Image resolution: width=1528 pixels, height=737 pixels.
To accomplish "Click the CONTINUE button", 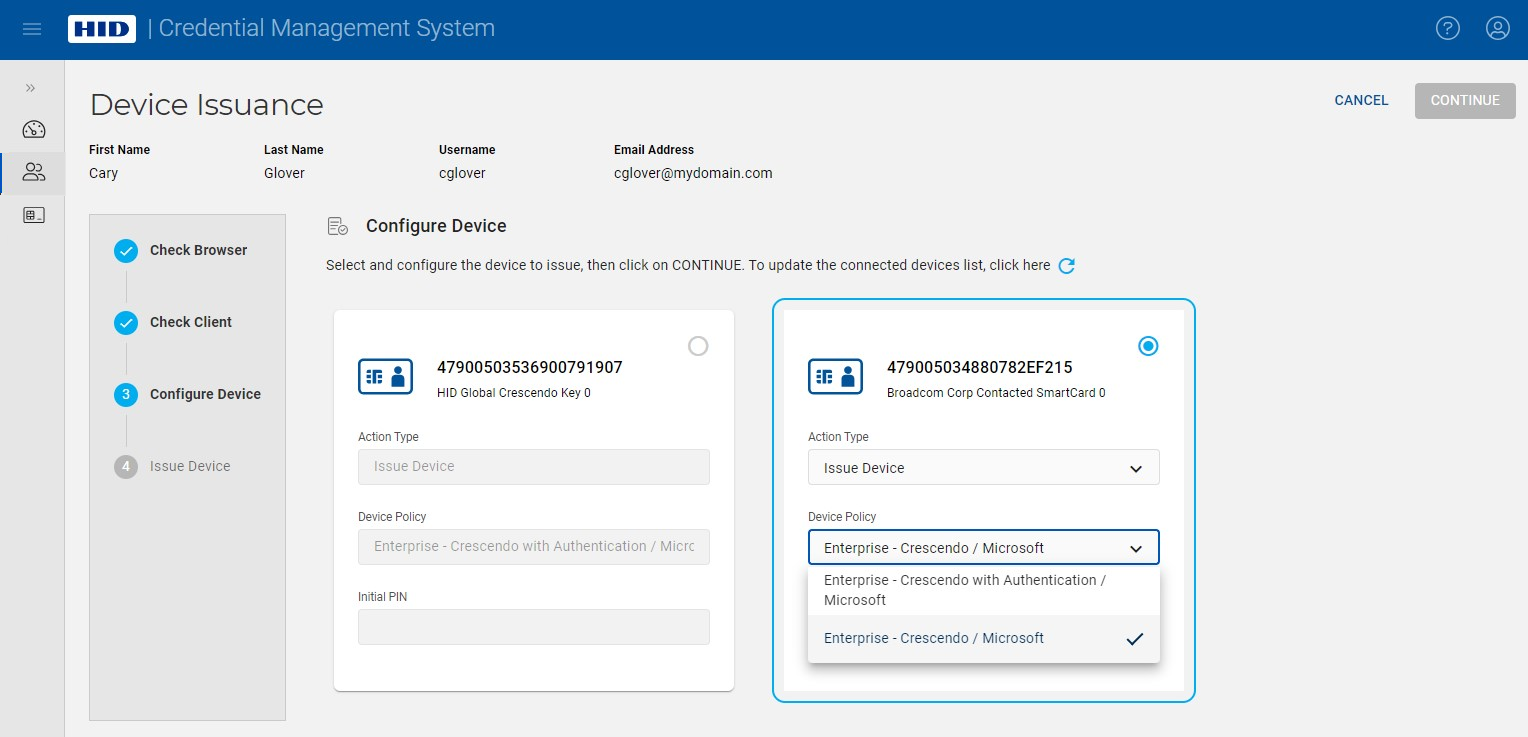I will (1465, 100).
